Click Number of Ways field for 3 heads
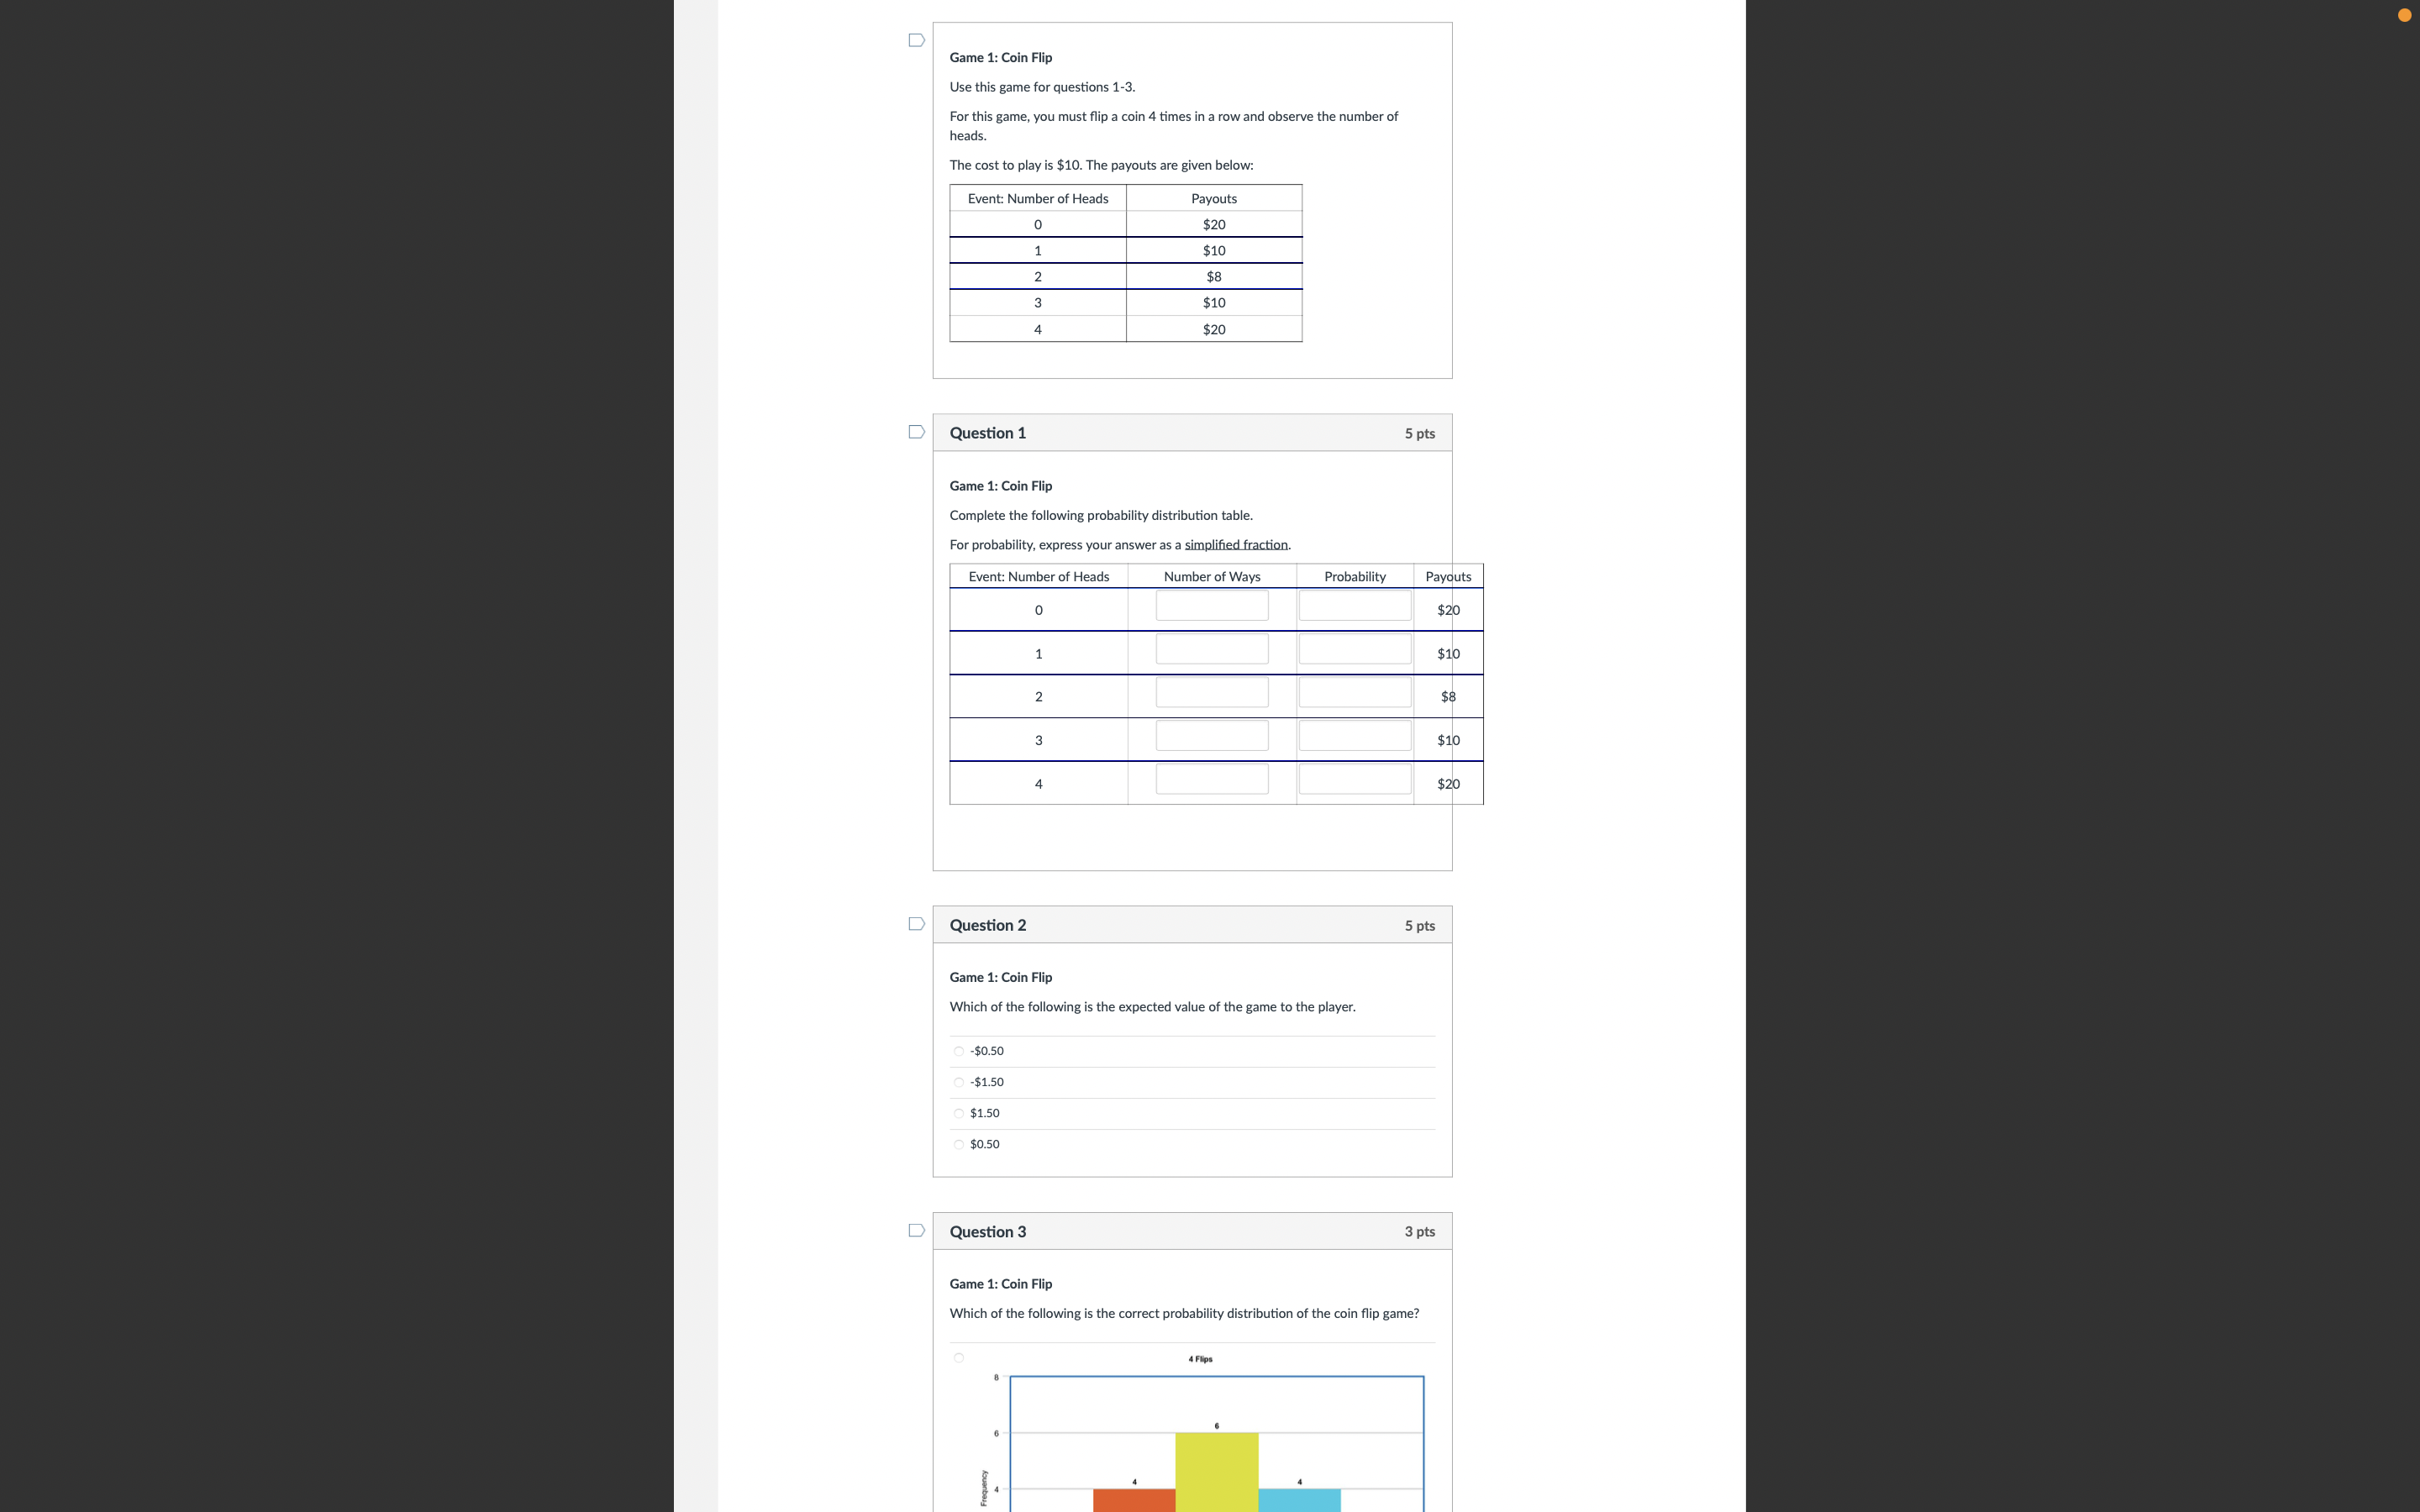This screenshot has width=2420, height=1512. coord(1211,736)
